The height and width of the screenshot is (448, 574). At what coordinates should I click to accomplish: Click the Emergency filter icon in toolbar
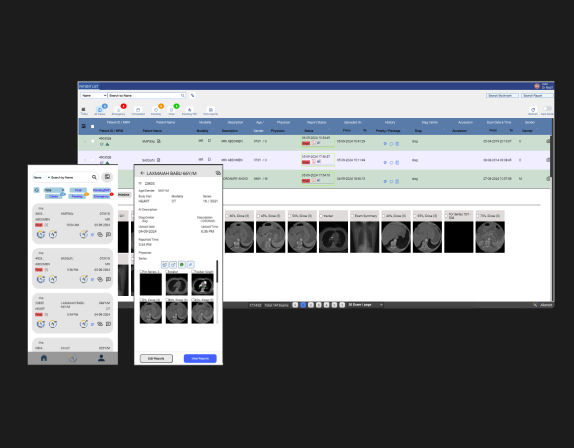[x=118, y=110]
